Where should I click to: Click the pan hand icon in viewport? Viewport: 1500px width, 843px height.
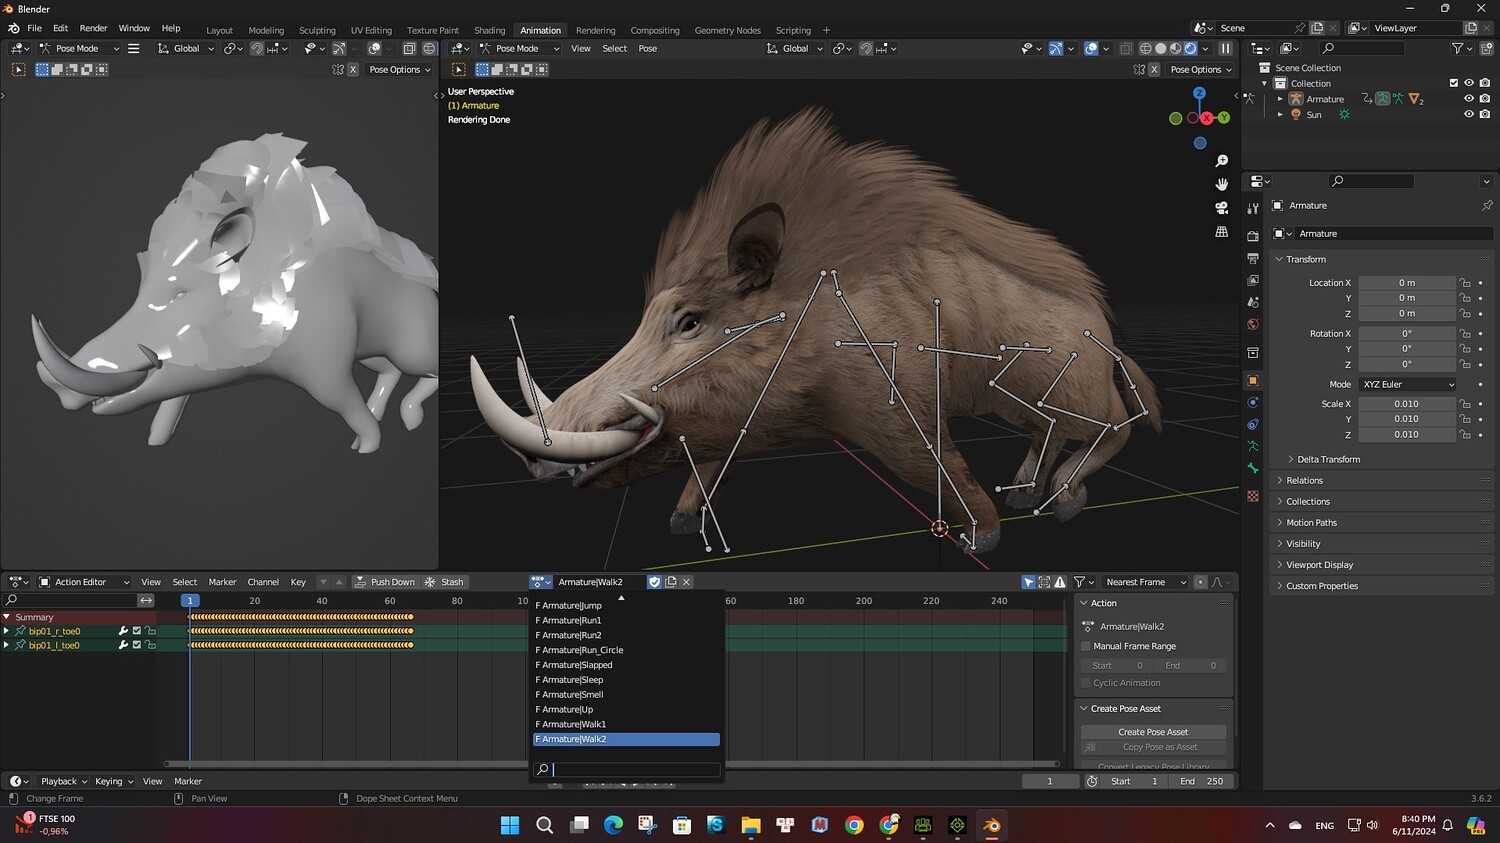pos(1221,184)
